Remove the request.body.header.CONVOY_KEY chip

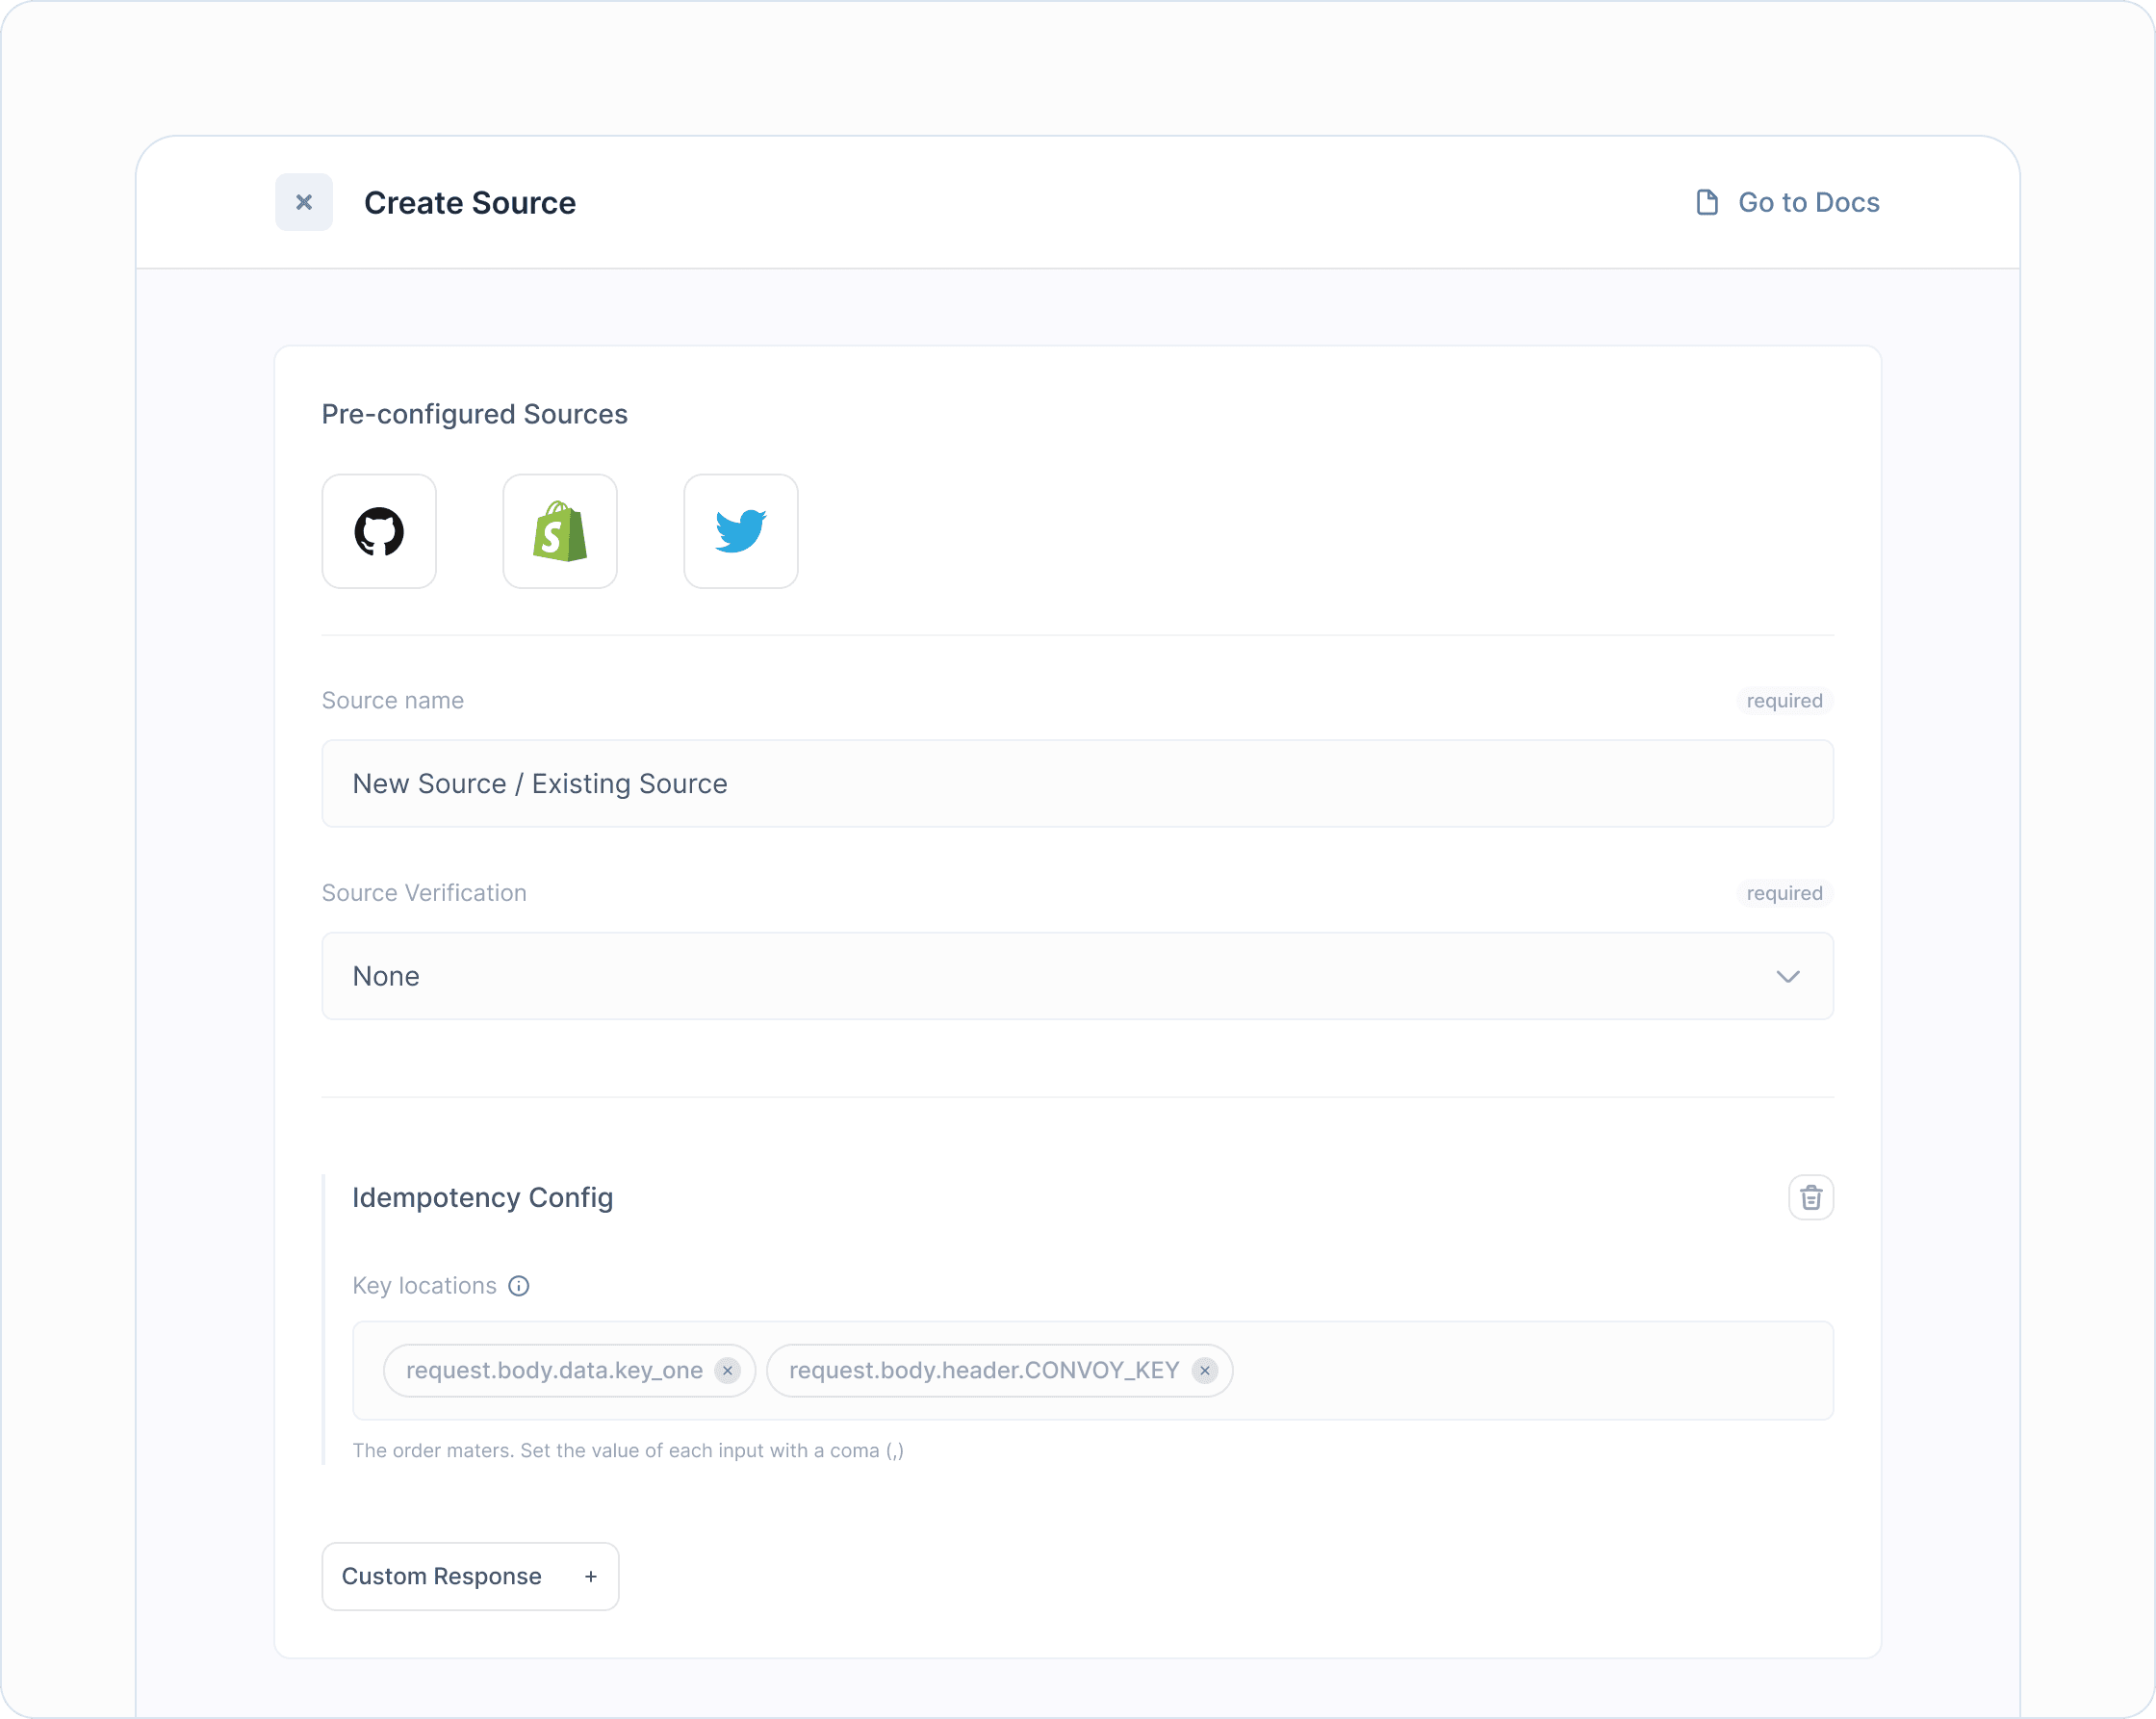[1205, 1370]
